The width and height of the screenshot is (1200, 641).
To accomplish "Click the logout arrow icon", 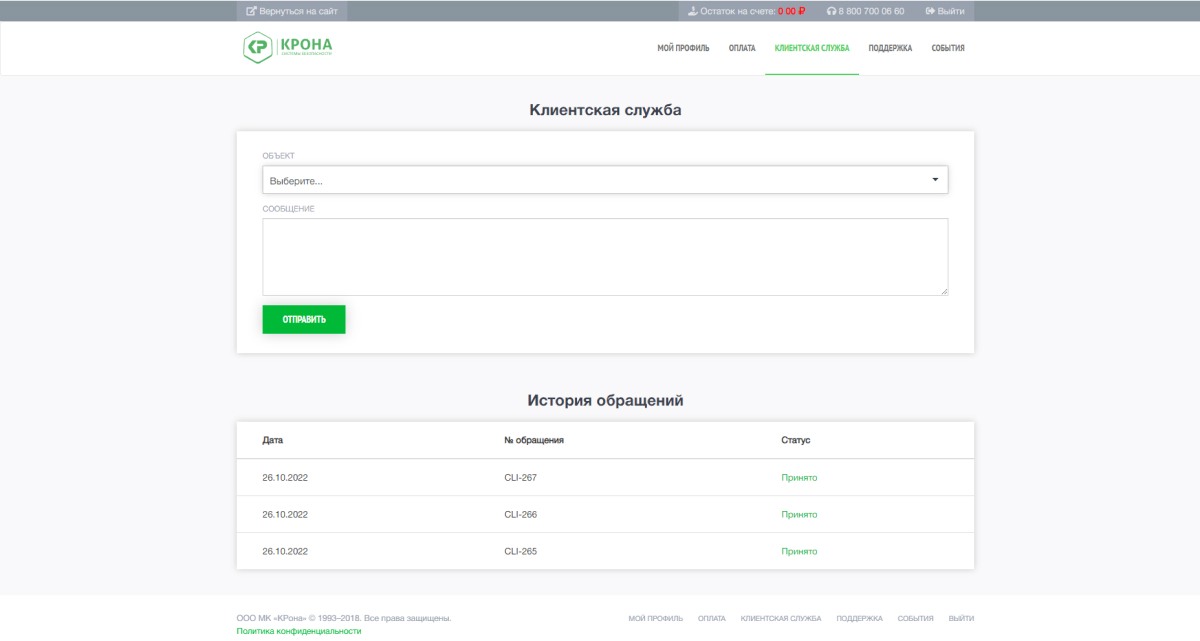I will pyautogui.click(x=930, y=11).
